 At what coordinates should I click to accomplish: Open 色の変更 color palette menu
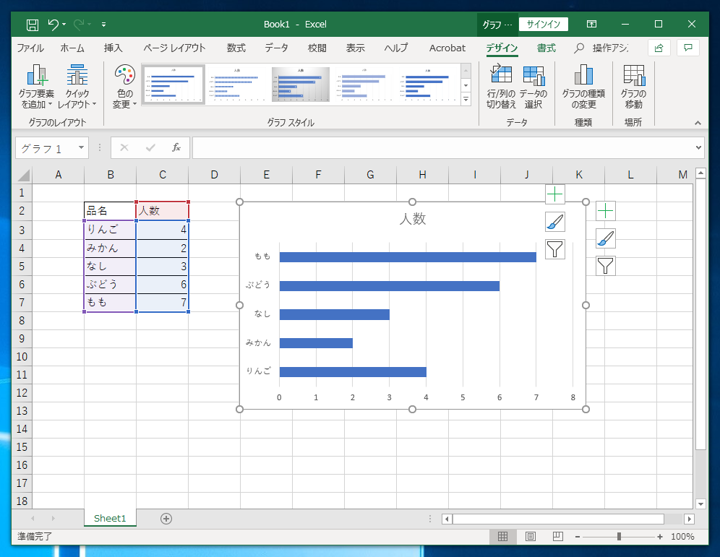124,86
